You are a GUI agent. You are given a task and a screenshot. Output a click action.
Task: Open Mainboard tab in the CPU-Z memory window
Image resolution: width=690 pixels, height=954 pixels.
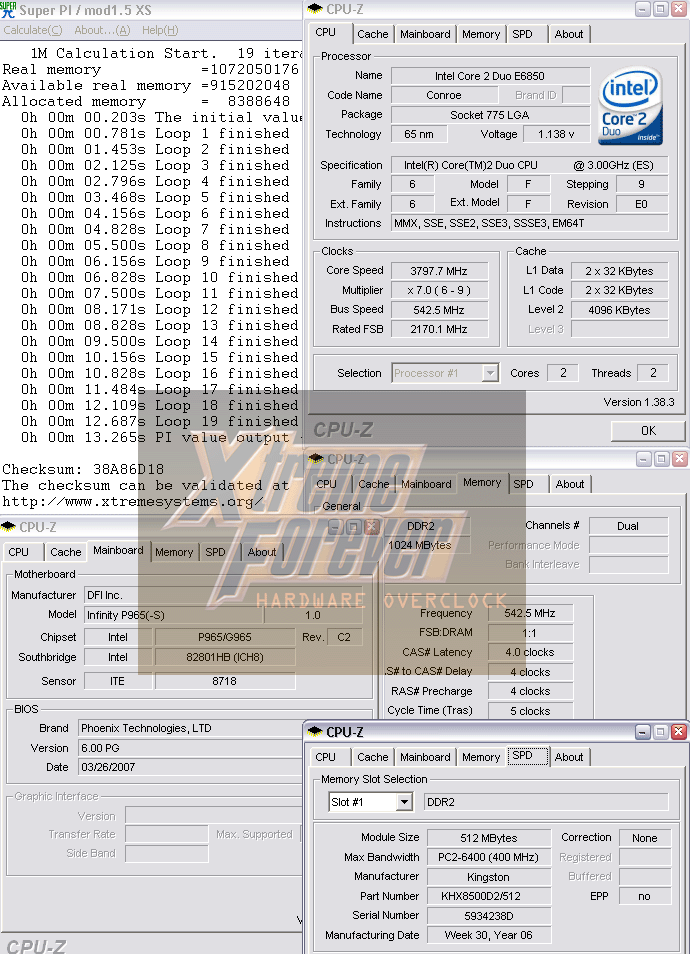(426, 484)
